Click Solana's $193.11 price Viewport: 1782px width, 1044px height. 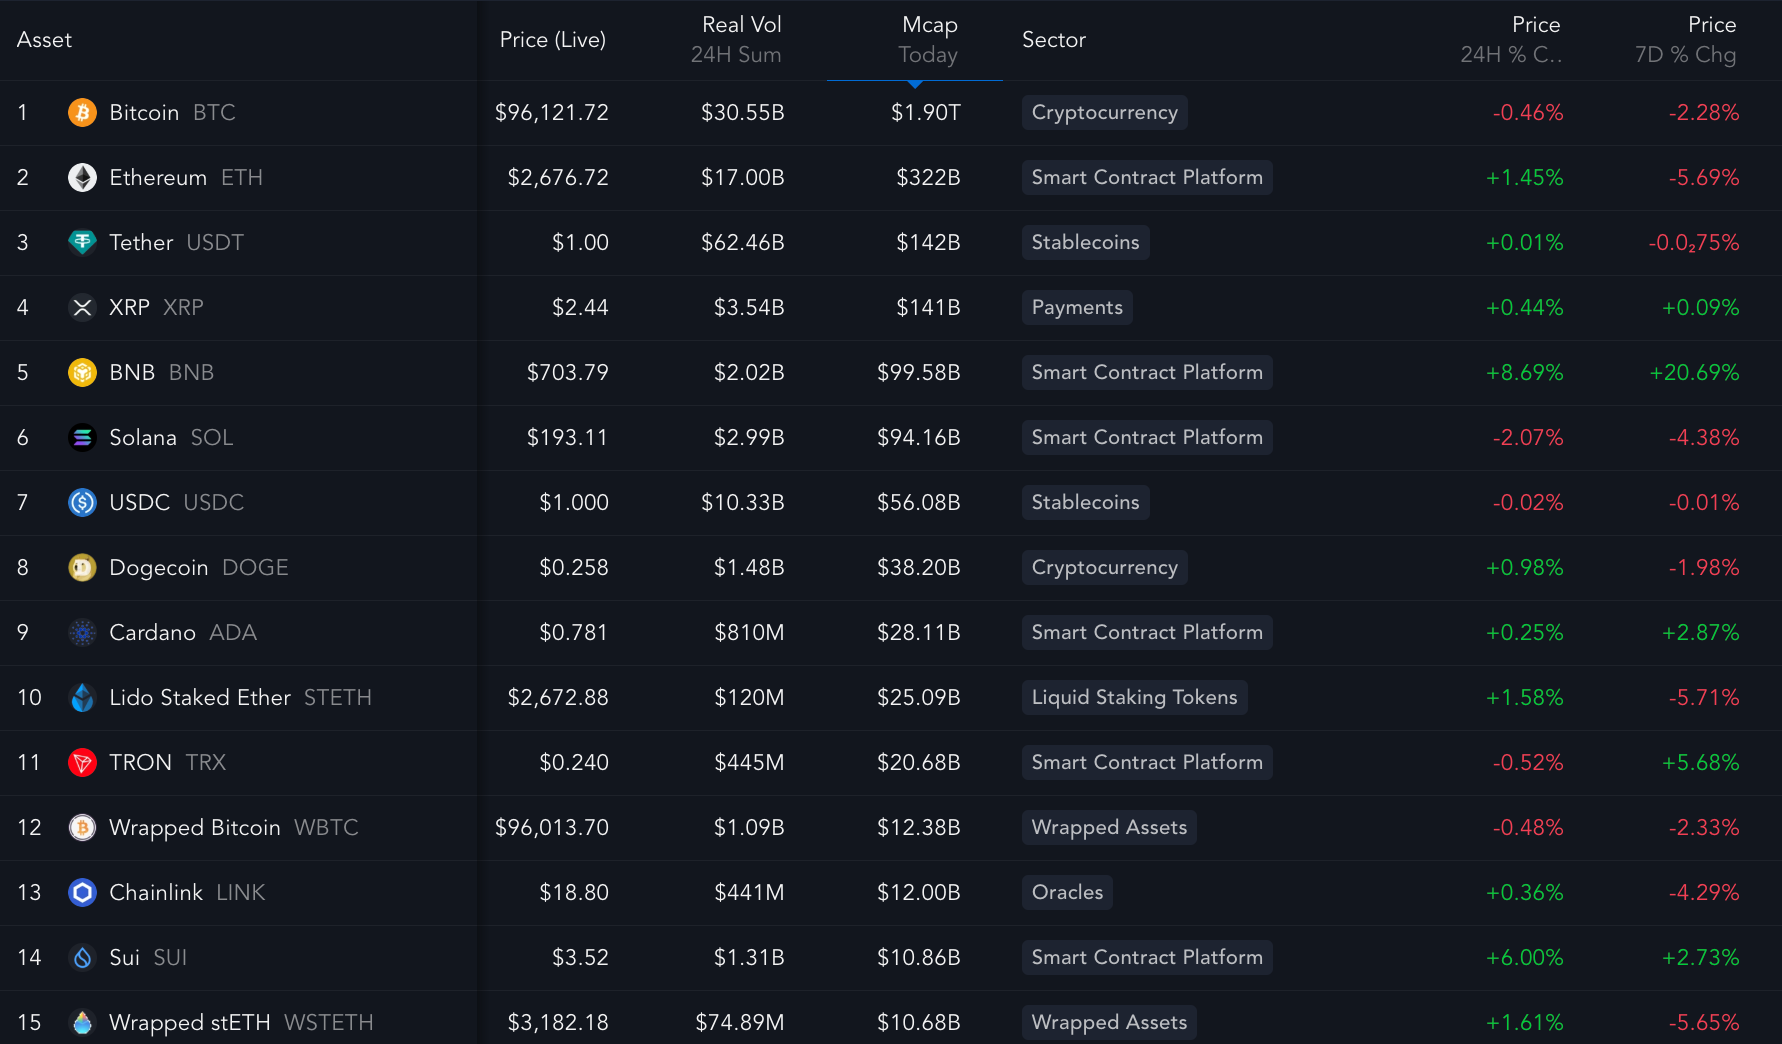568,438
